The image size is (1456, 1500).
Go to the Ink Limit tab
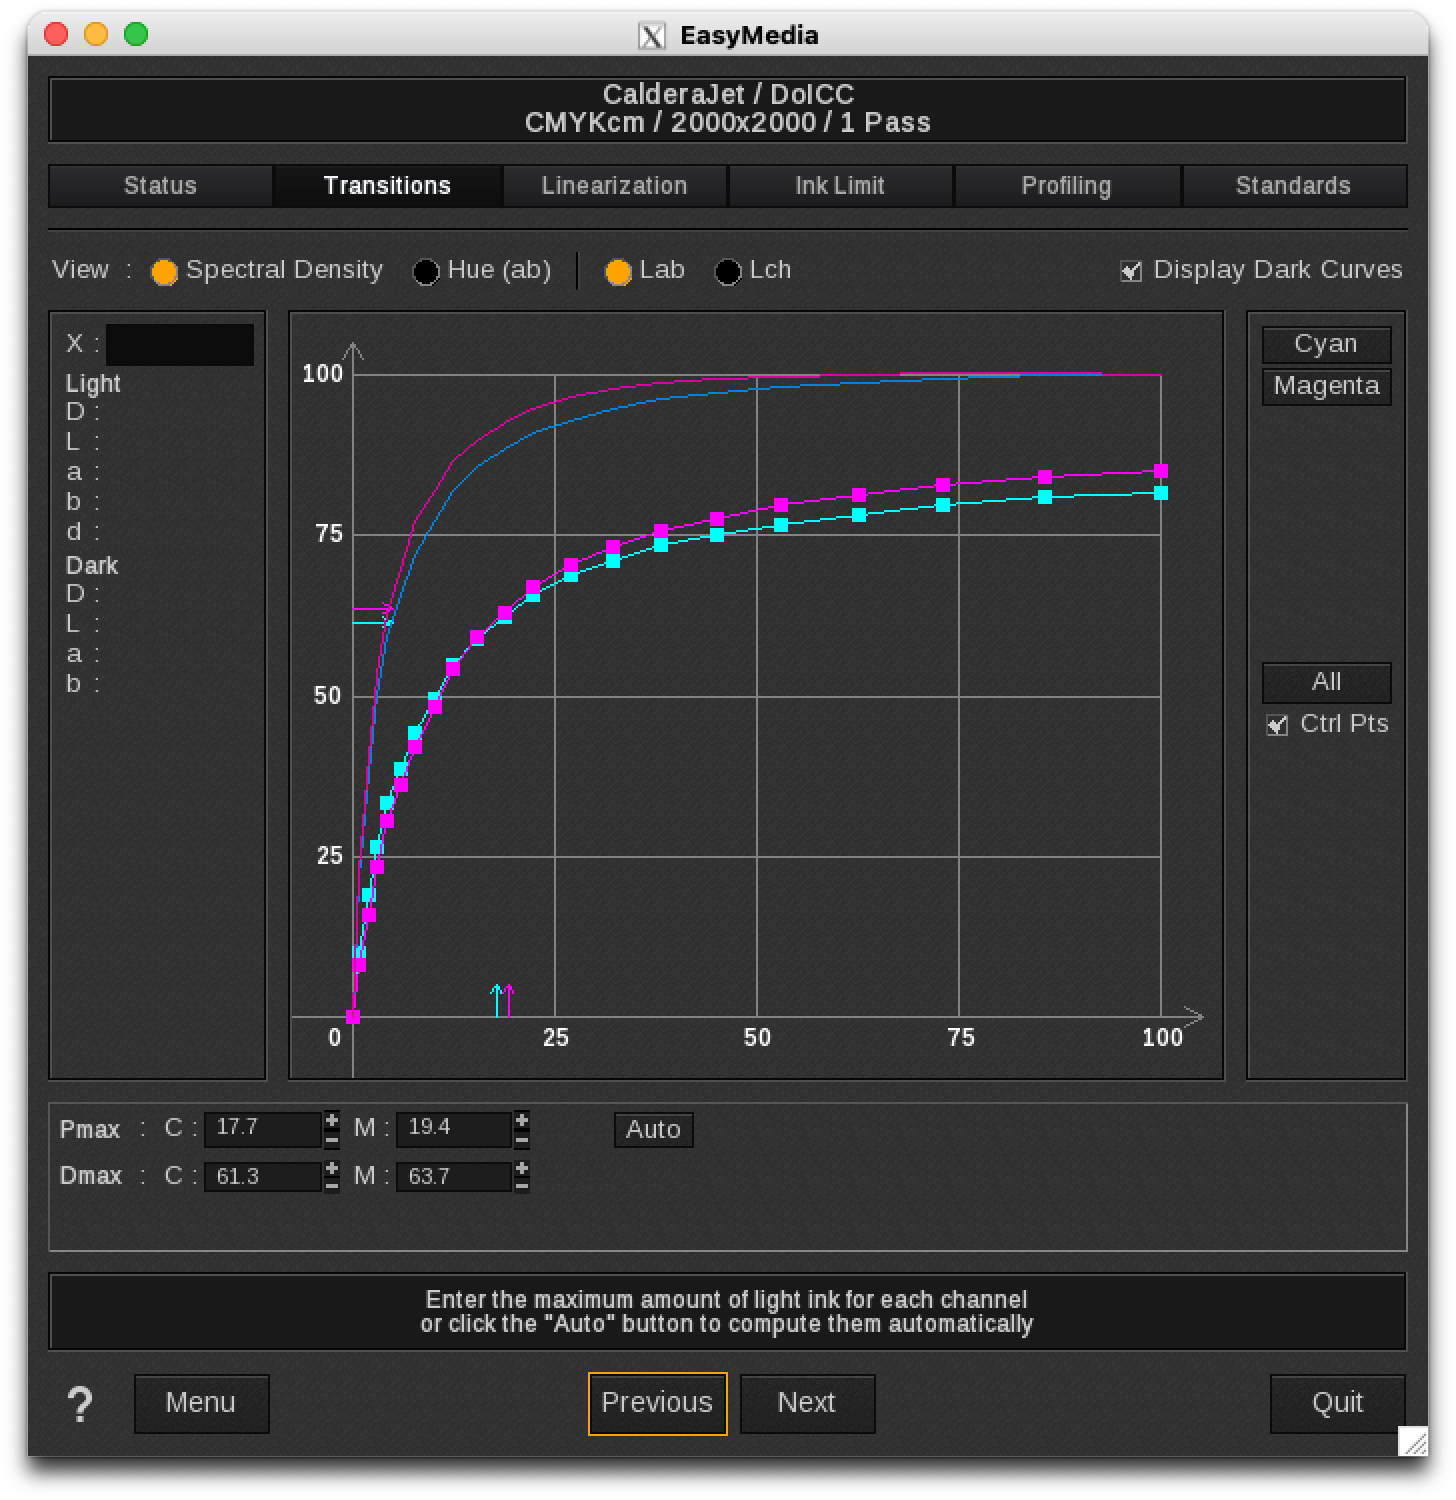click(x=840, y=186)
